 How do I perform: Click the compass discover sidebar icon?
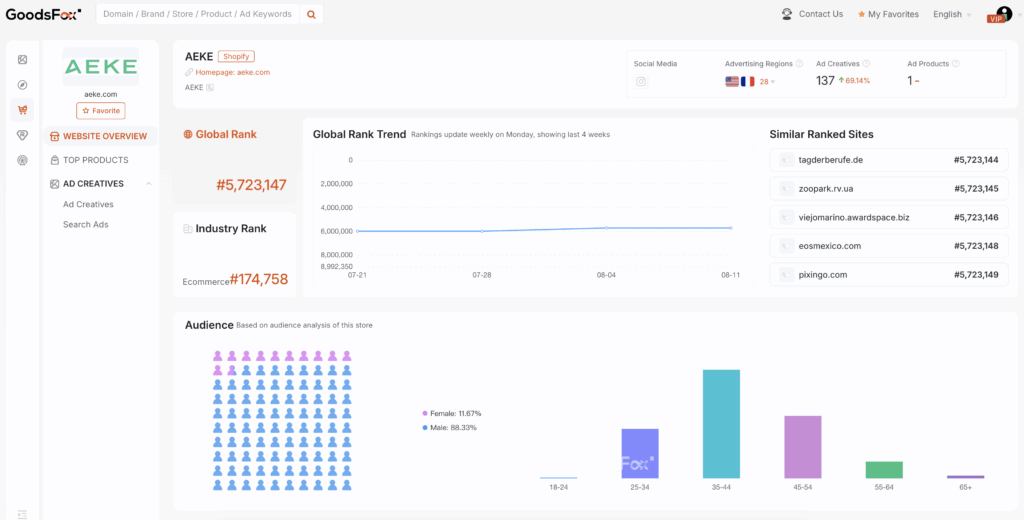[x=23, y=85]
